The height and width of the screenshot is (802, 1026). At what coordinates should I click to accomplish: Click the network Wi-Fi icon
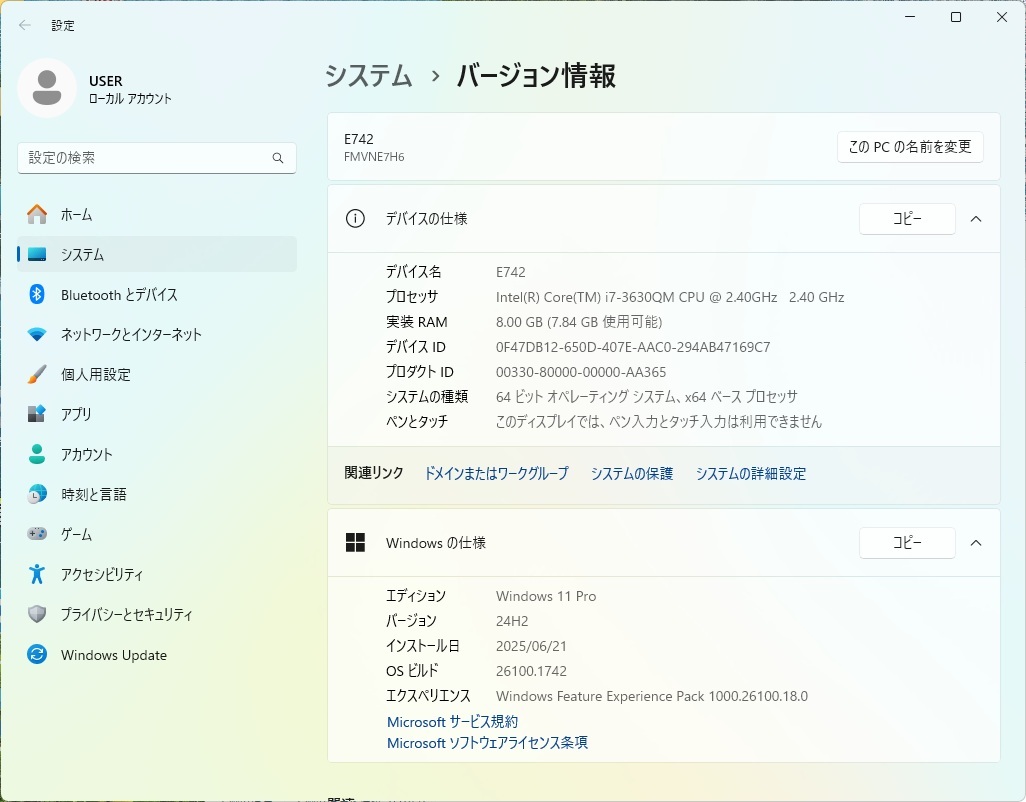coord(37,334)
